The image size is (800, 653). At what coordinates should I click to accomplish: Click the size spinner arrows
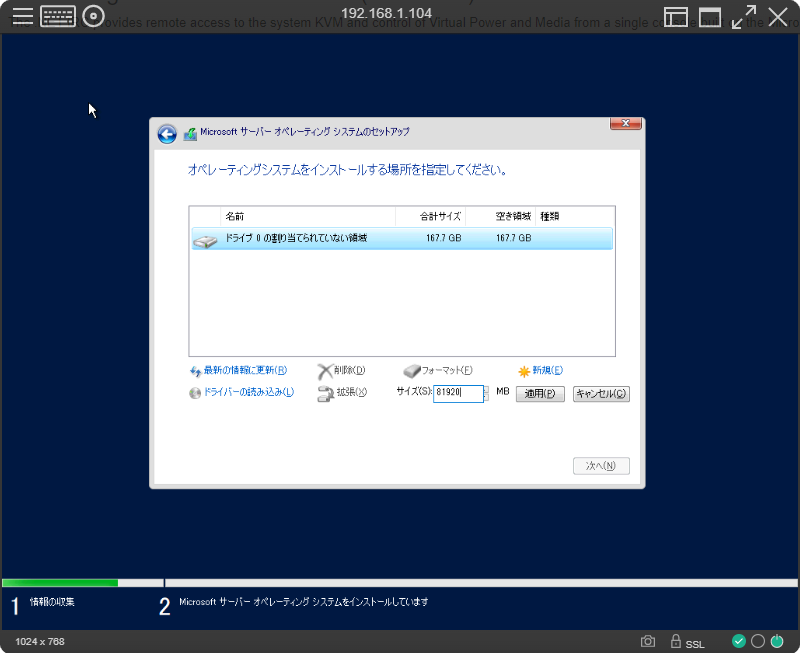(486, 393)
